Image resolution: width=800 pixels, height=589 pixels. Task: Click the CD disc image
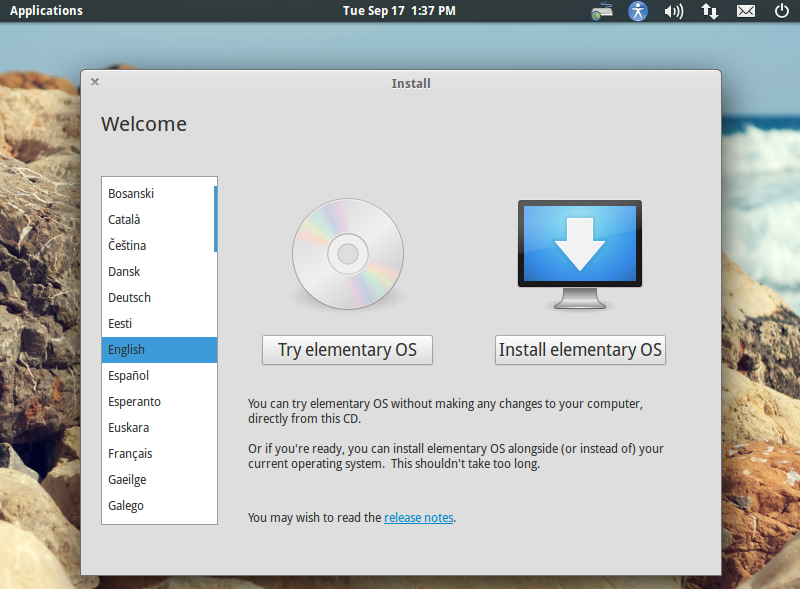[x=348, y=254]
